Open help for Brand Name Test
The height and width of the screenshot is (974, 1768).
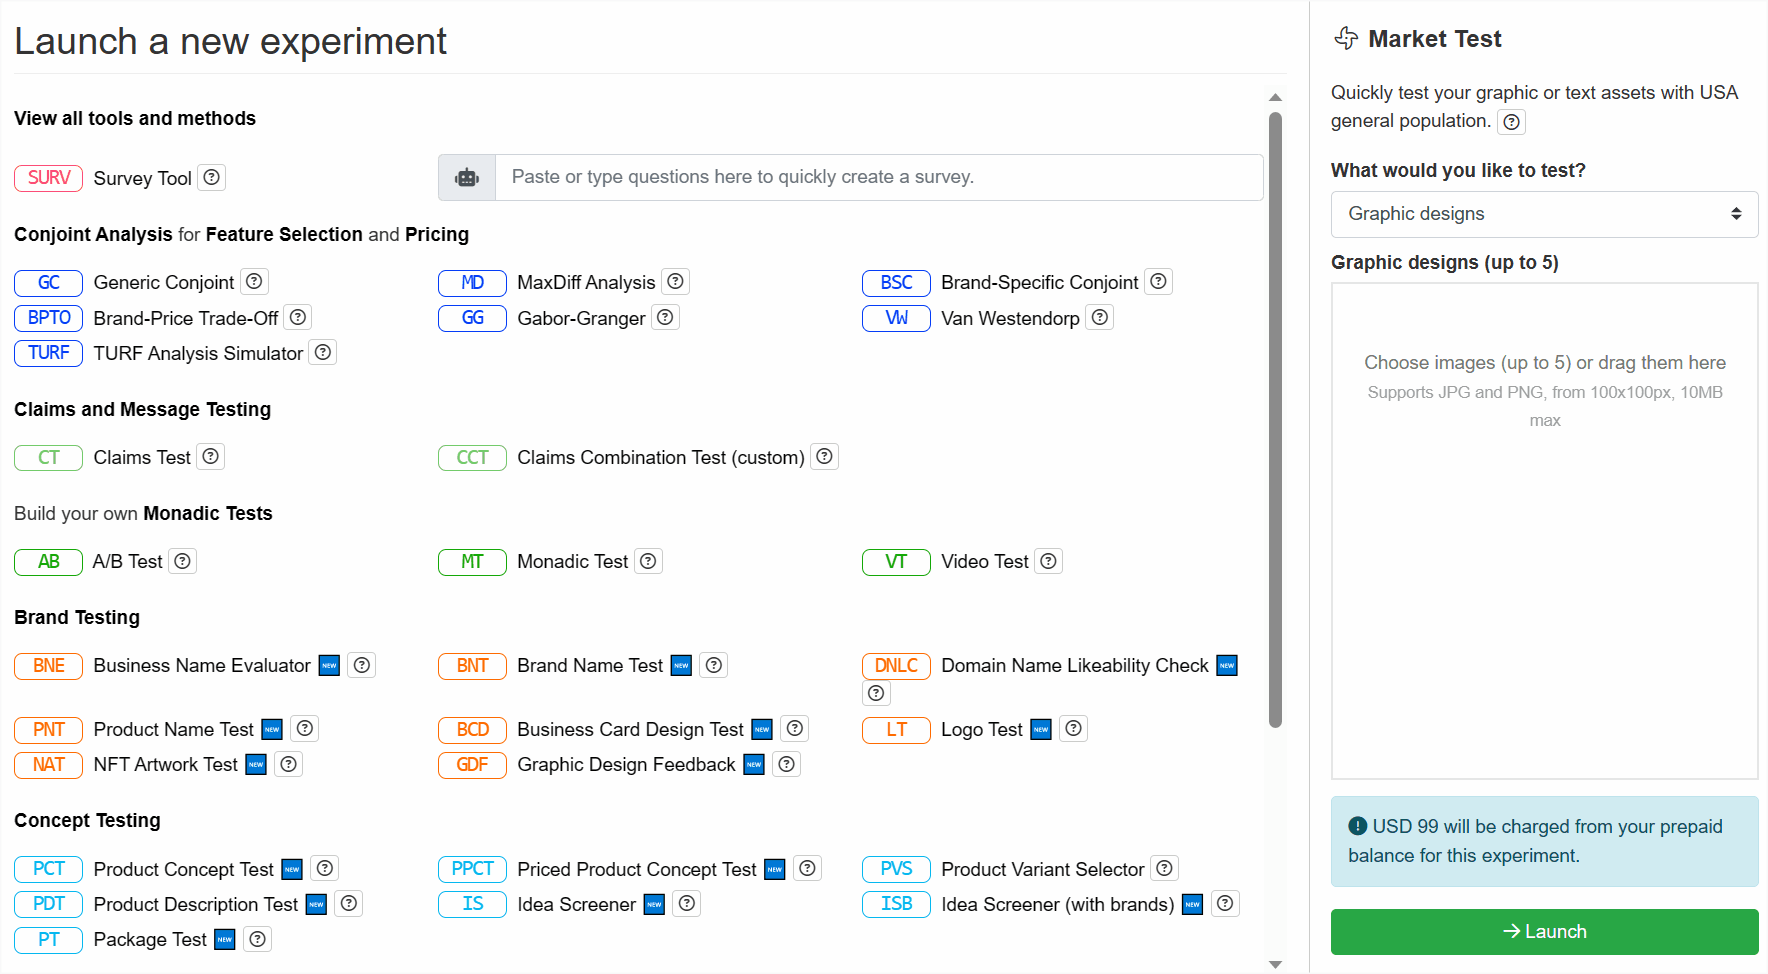tap(714, 665)
